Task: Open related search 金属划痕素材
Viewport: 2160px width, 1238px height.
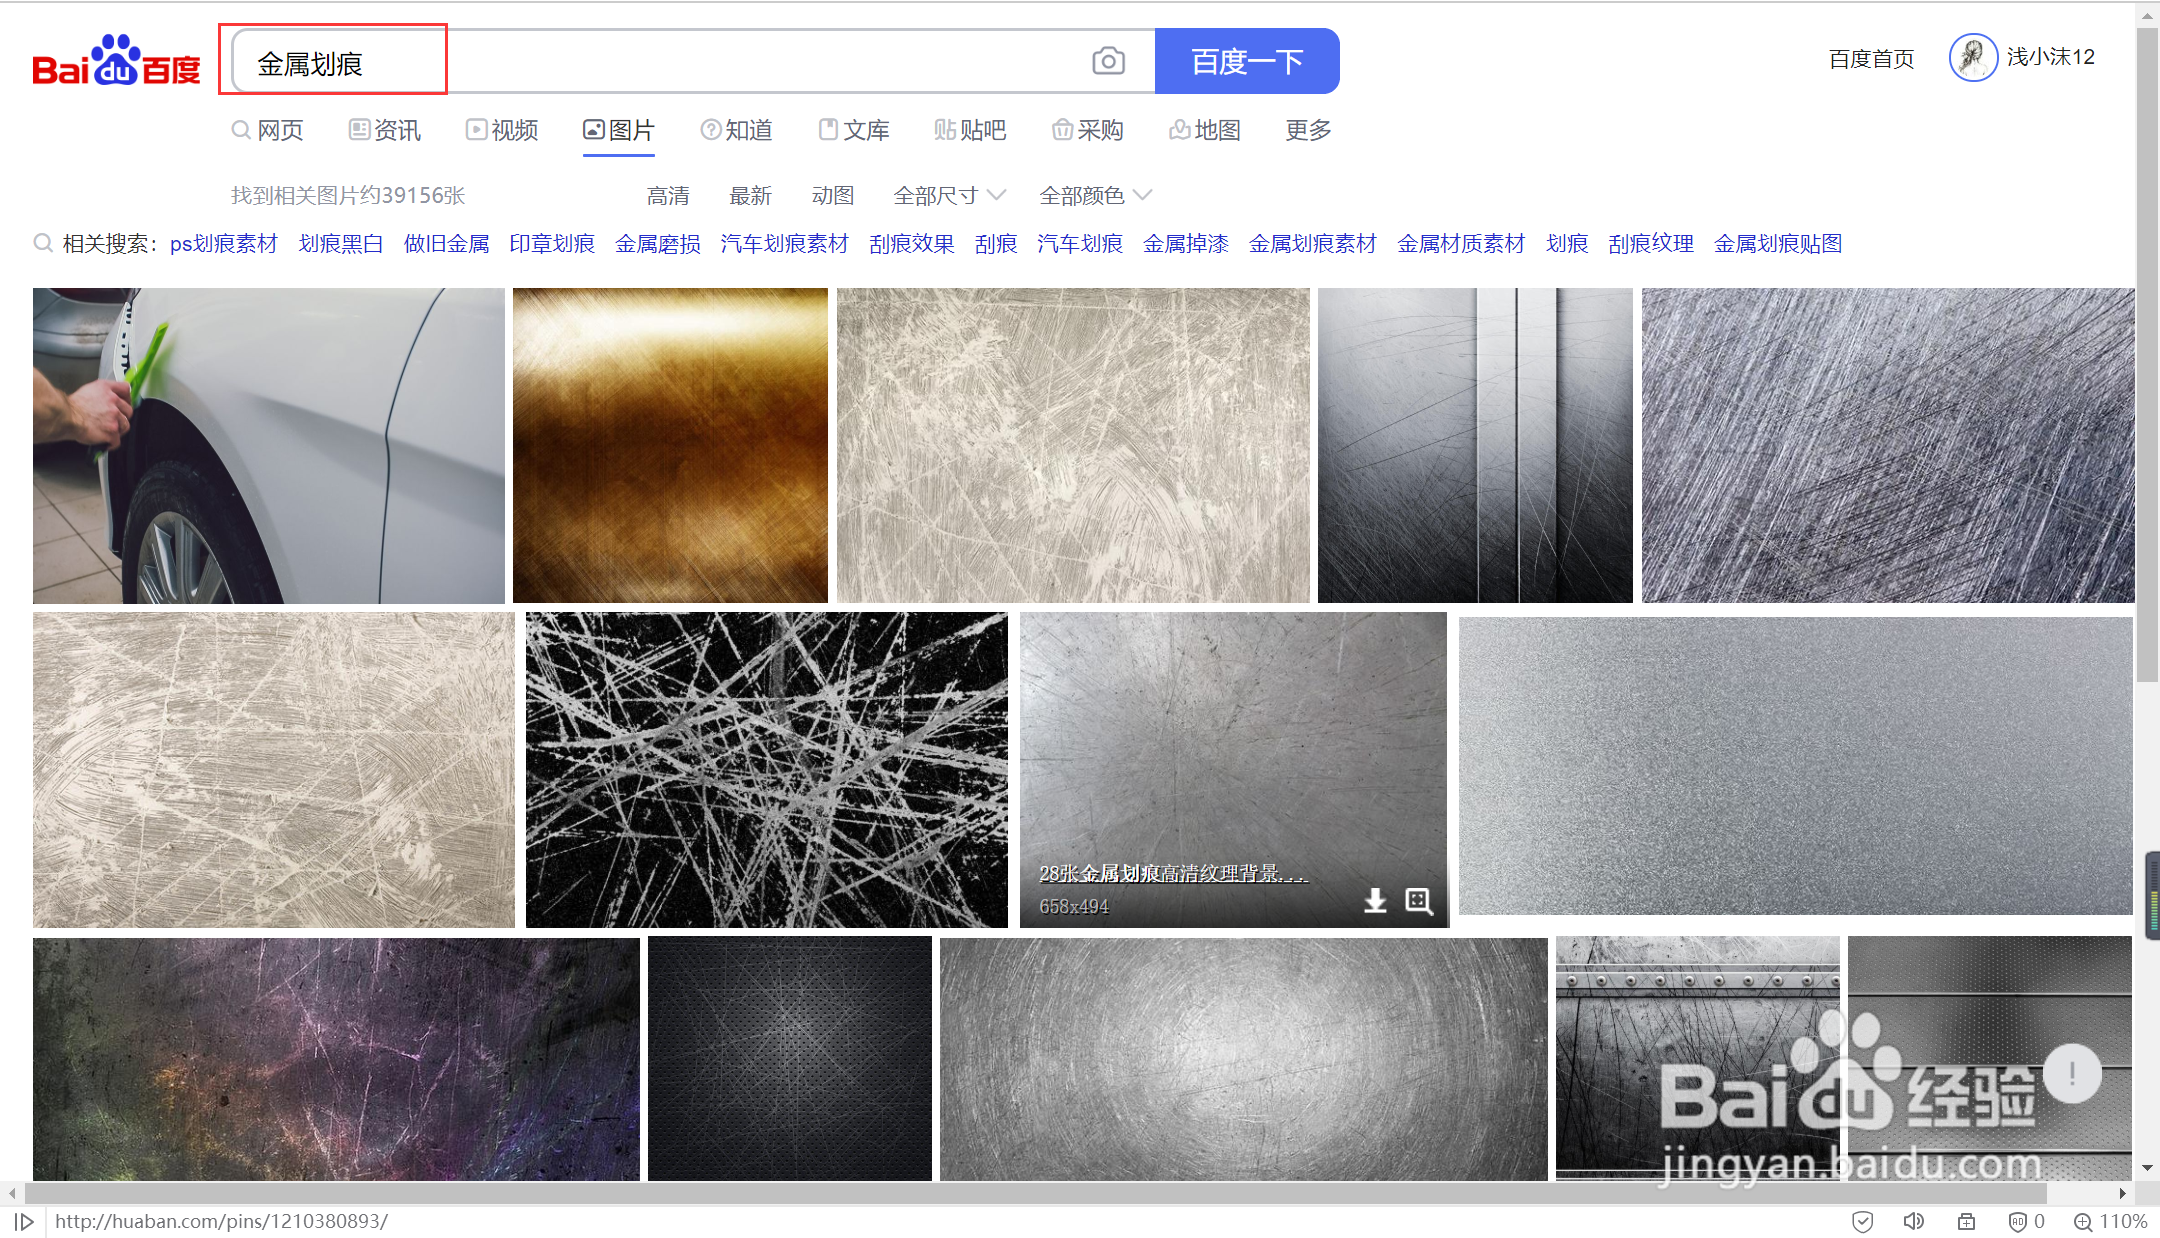Action: click(1313, 244)
